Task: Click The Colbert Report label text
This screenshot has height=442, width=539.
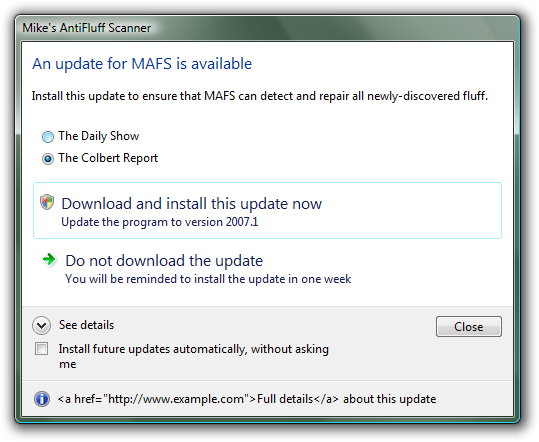Action: pyautogui.click(x=108, y=158)
